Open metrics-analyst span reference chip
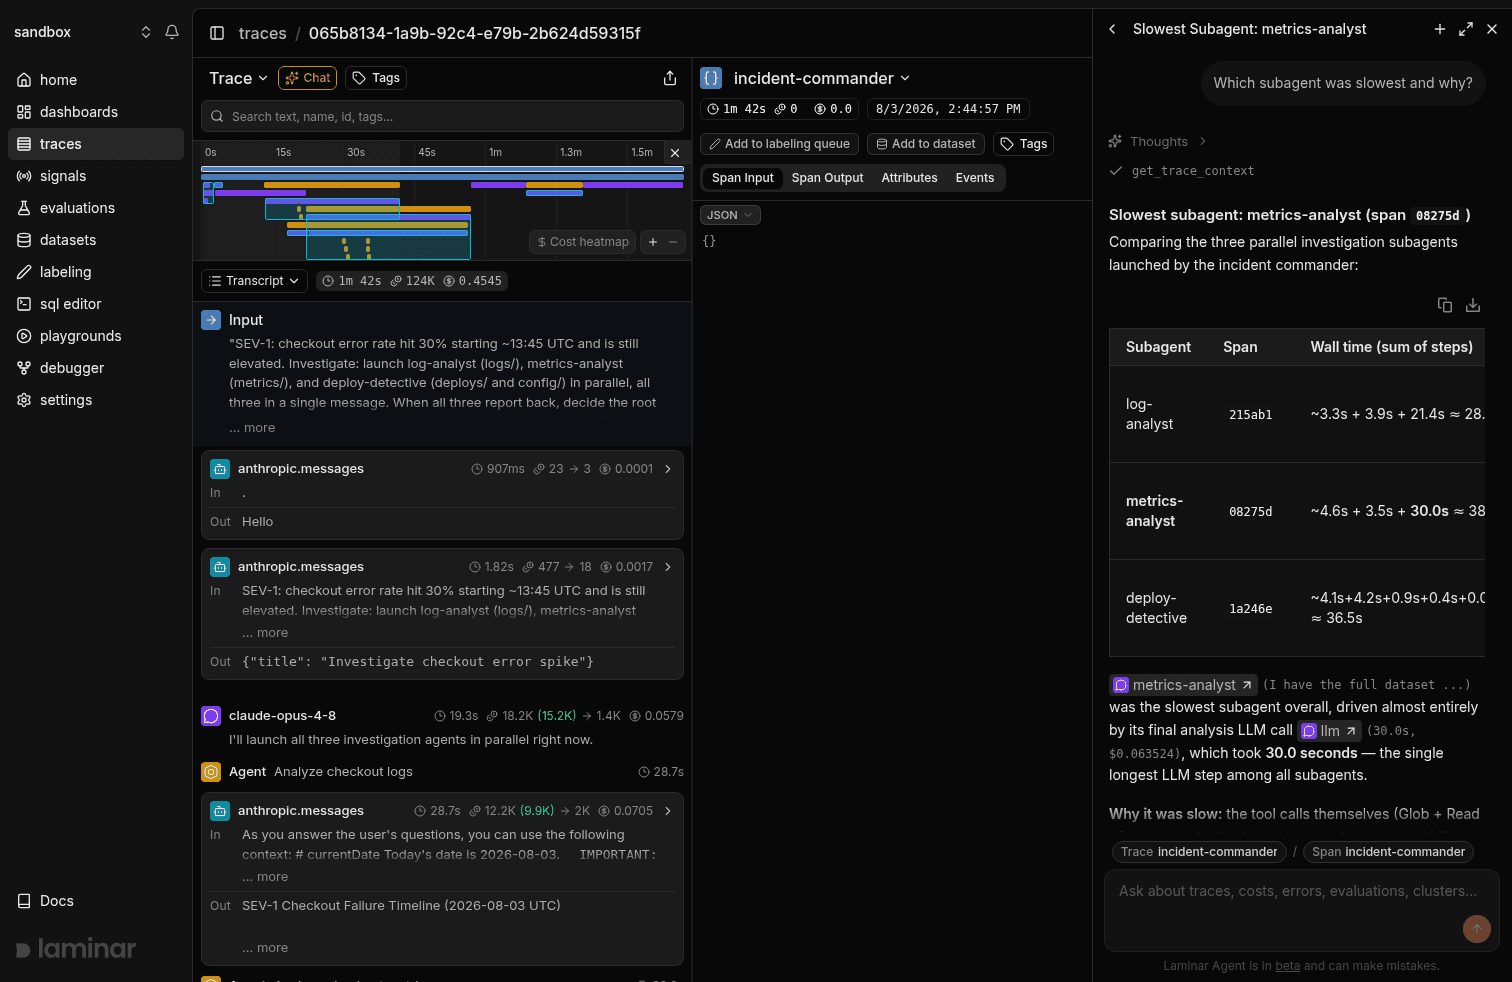1512x982 pixels. (x=1184, y=685)
